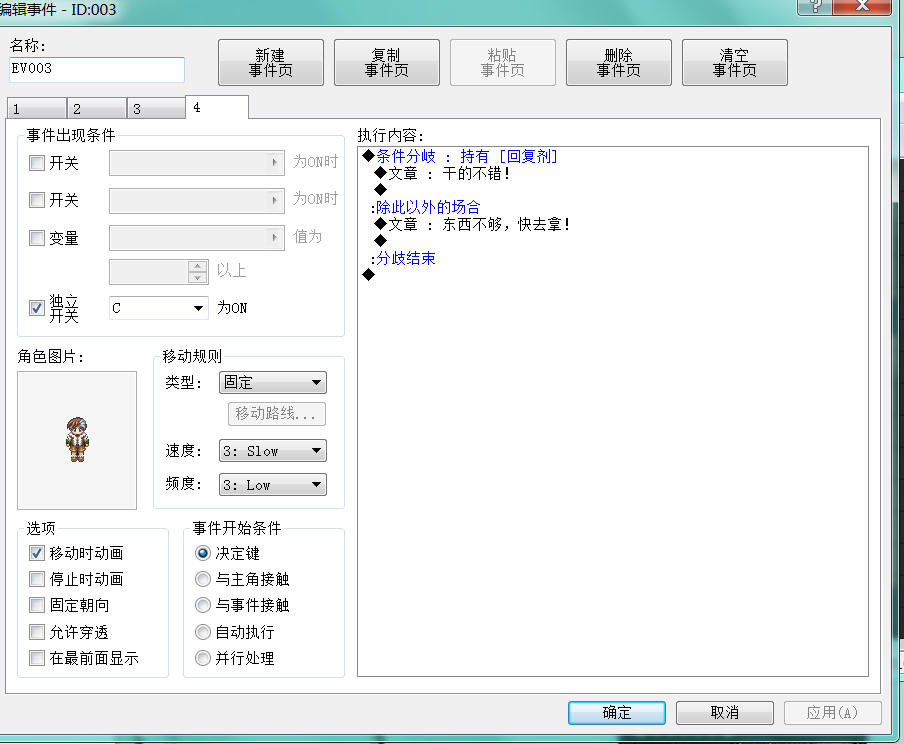The height and width of the screenshot is (744, 904).
Task: Select 自动执行 trigger radio button
Action: coord(203,632)
